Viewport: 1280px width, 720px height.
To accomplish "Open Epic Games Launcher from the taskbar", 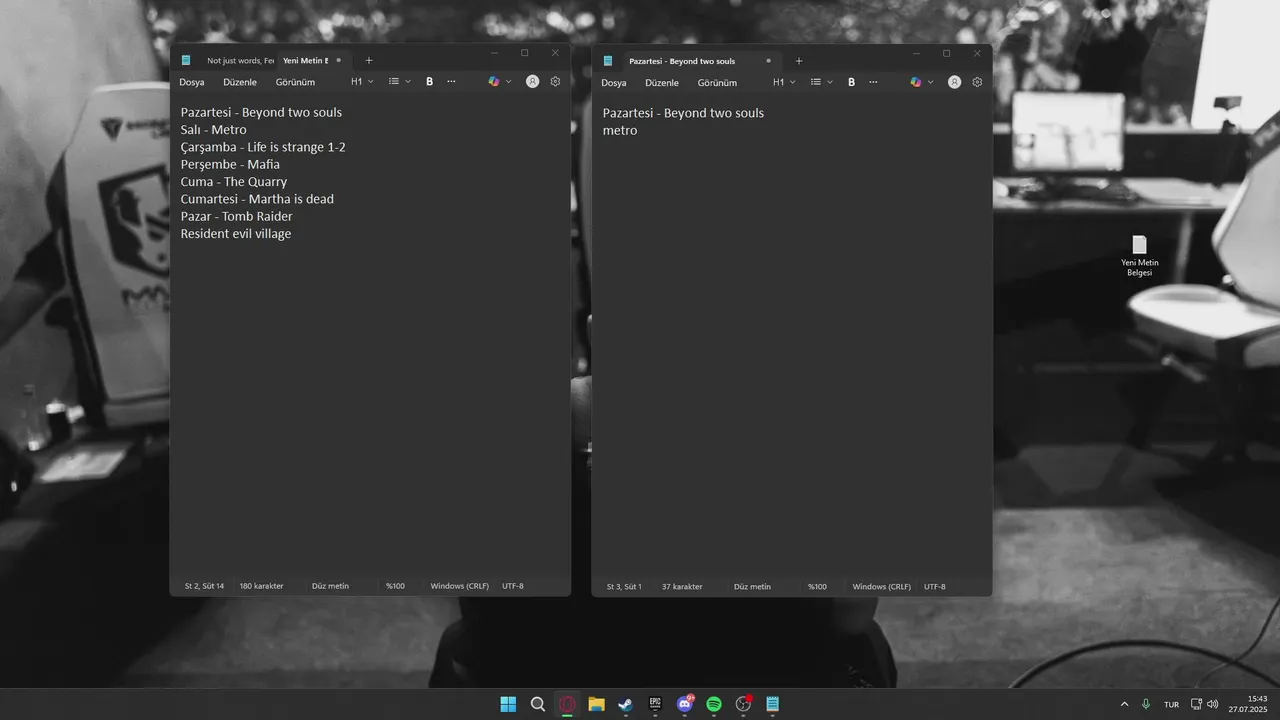I will 655,704.
